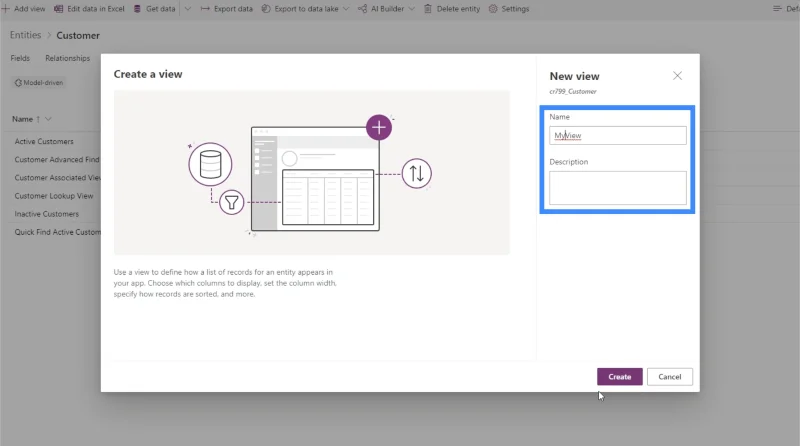800x446 pixels.
Task: Open the Active Customers view
Action: (44, 141)
